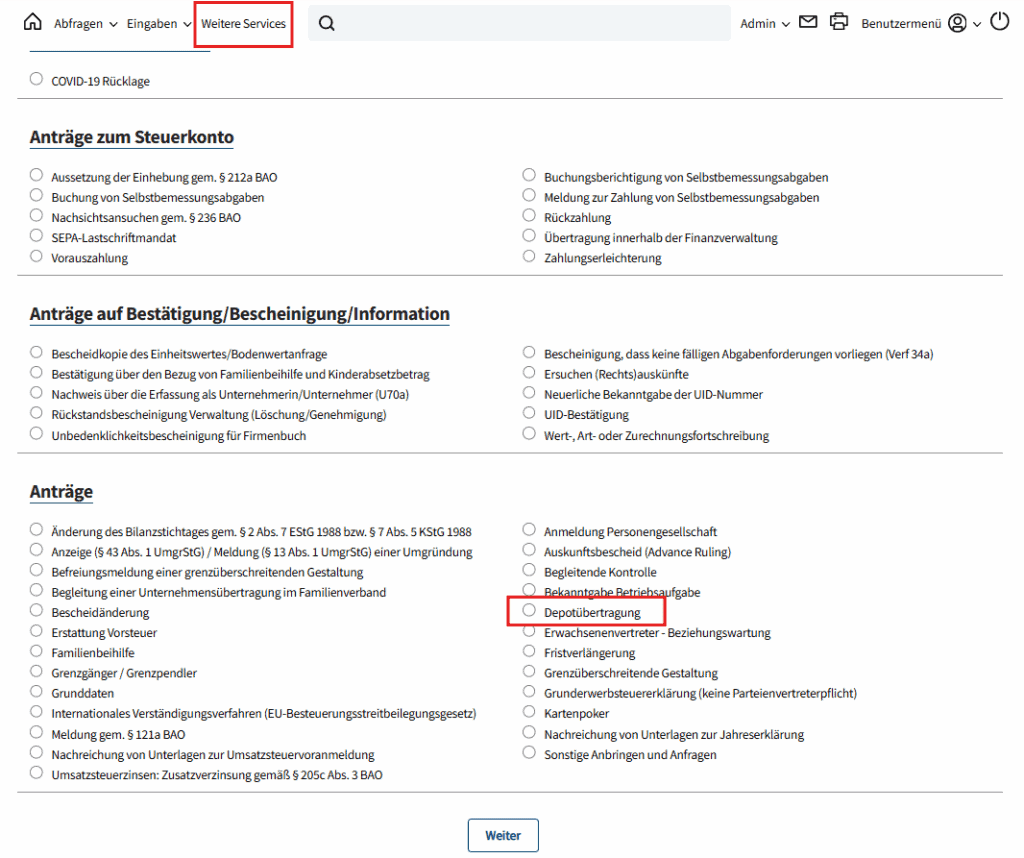The height and width of the screenshot is (858, 1024).
Task: Click the power logout icon
Action: (x=999, y=22)
